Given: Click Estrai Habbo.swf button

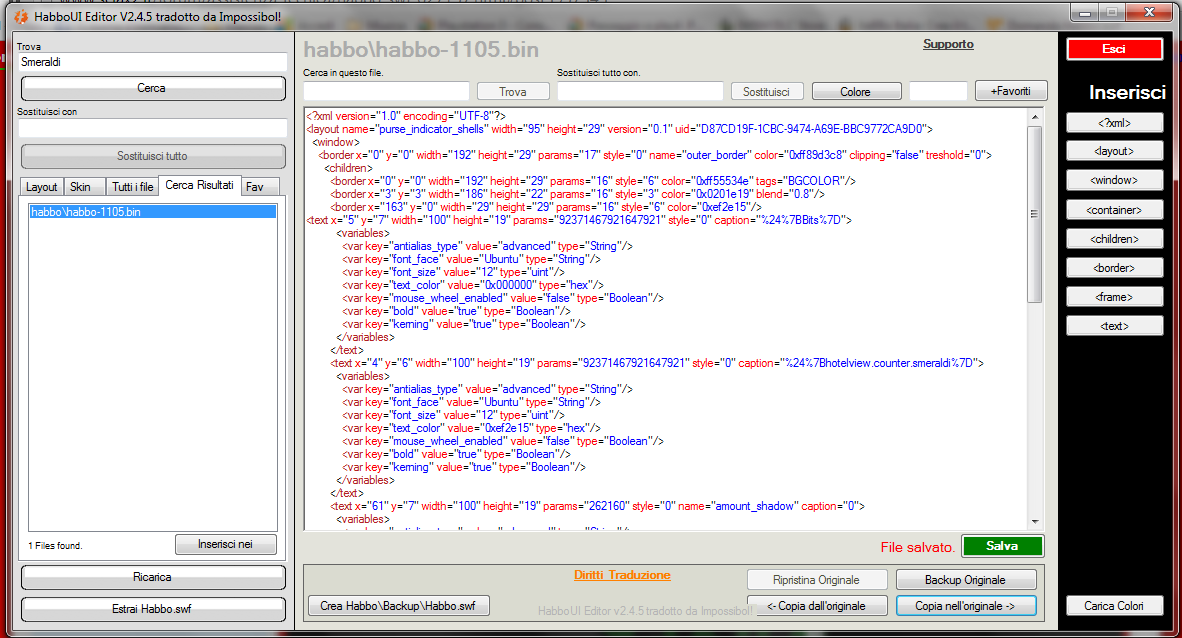Looking at the screenshot, I should coord(153,609).
